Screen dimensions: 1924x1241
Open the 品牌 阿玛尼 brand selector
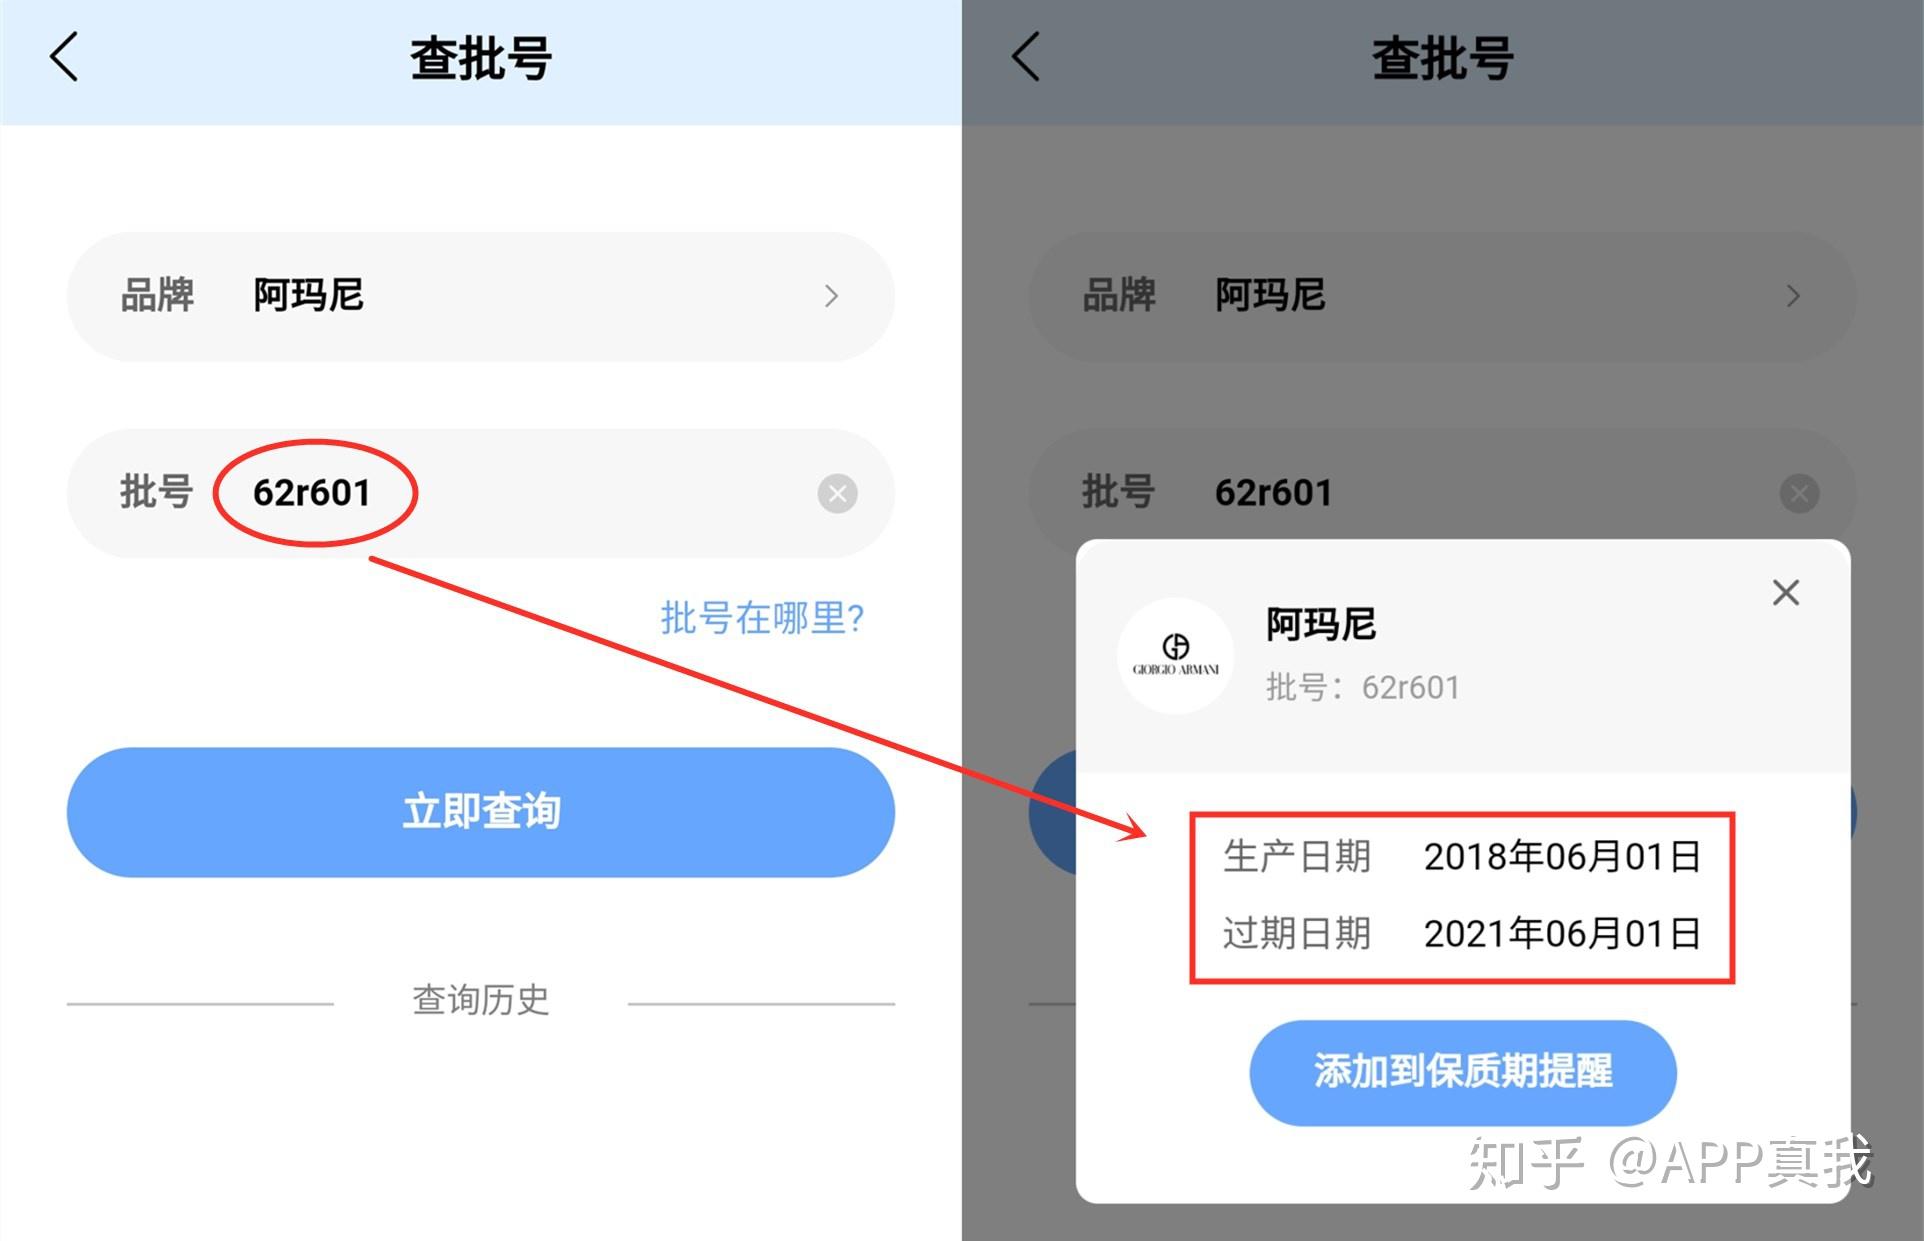click(x=480, y=296)
